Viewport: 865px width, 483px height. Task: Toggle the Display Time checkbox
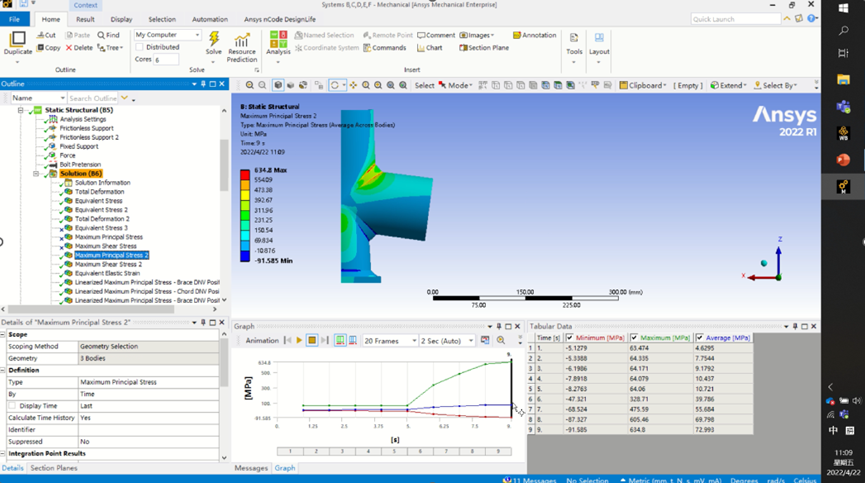click(x=12, y=406)
